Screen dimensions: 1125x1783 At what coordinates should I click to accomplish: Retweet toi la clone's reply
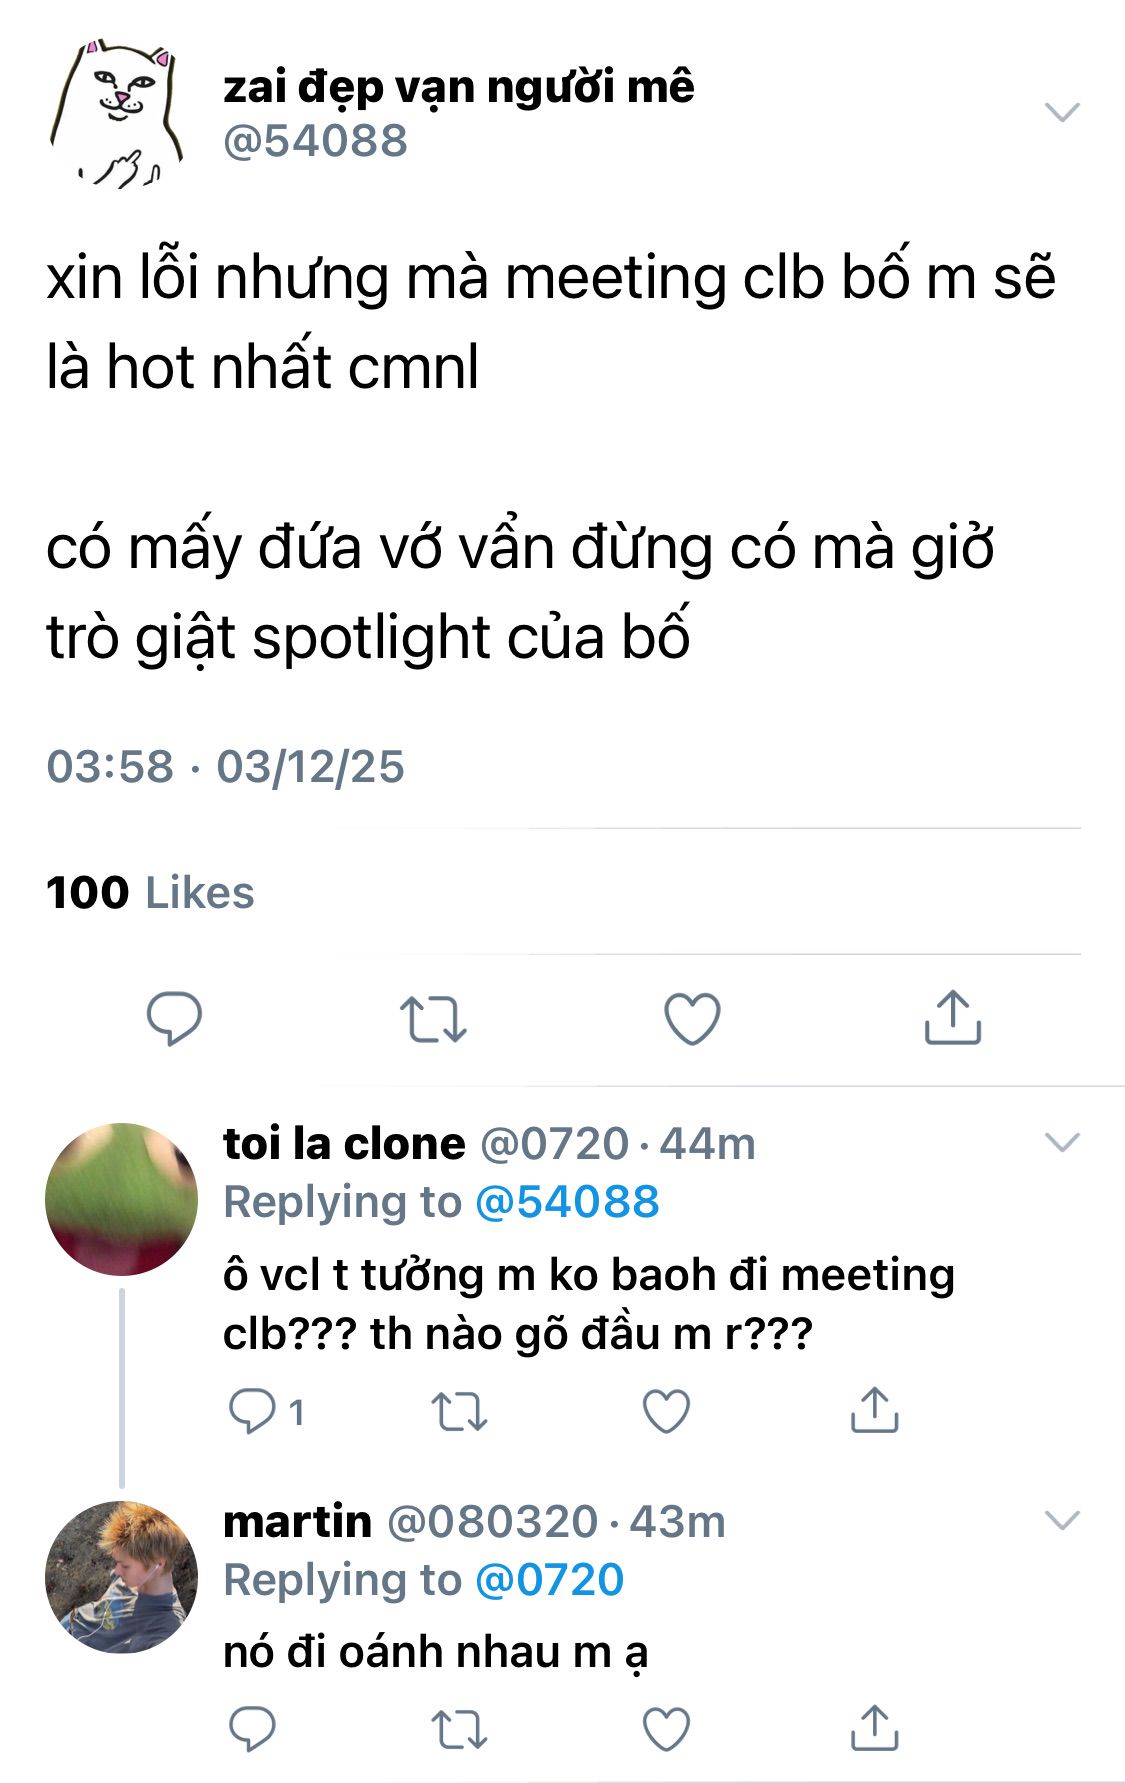459,1412
